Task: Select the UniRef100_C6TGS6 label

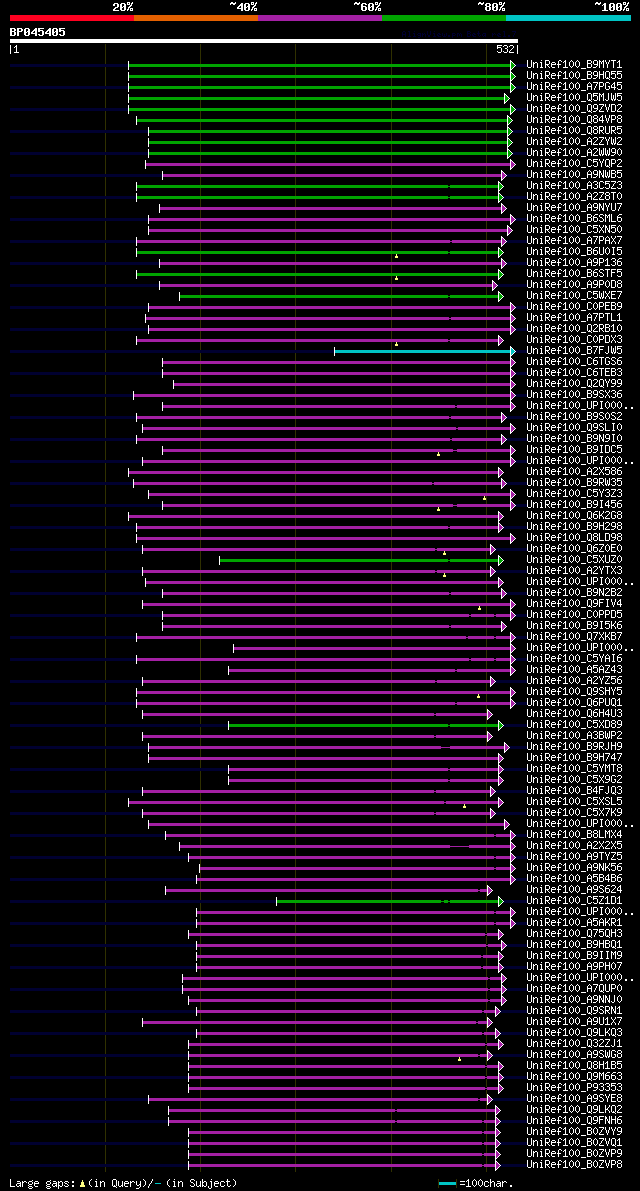Action: (574, 362)
